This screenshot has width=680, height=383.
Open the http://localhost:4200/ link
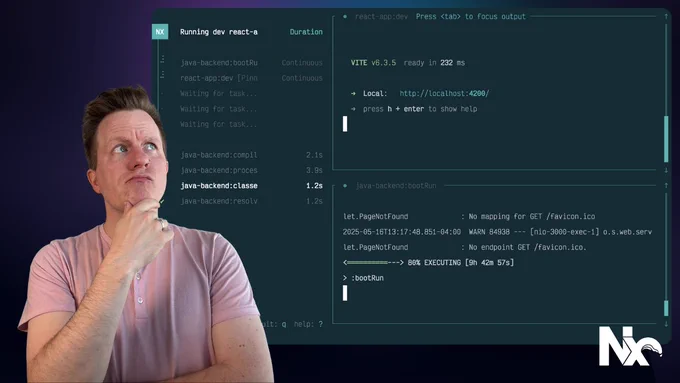tap(444, 93)
